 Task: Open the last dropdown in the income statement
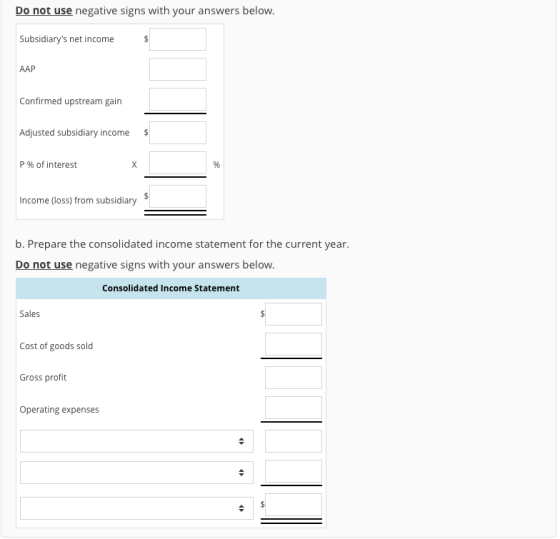[x=137, y=509]
